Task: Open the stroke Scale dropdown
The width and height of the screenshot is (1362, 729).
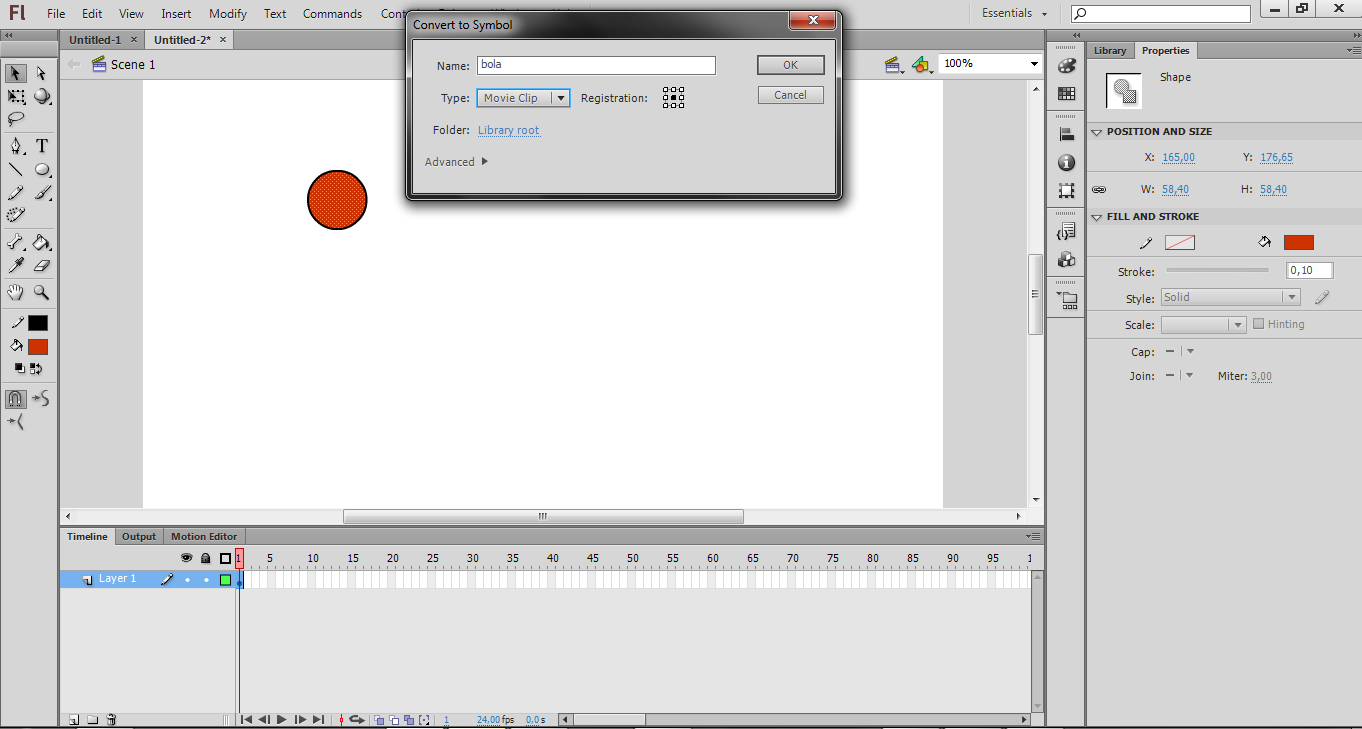Action: pyautogui.click(x=1203, y=324)
